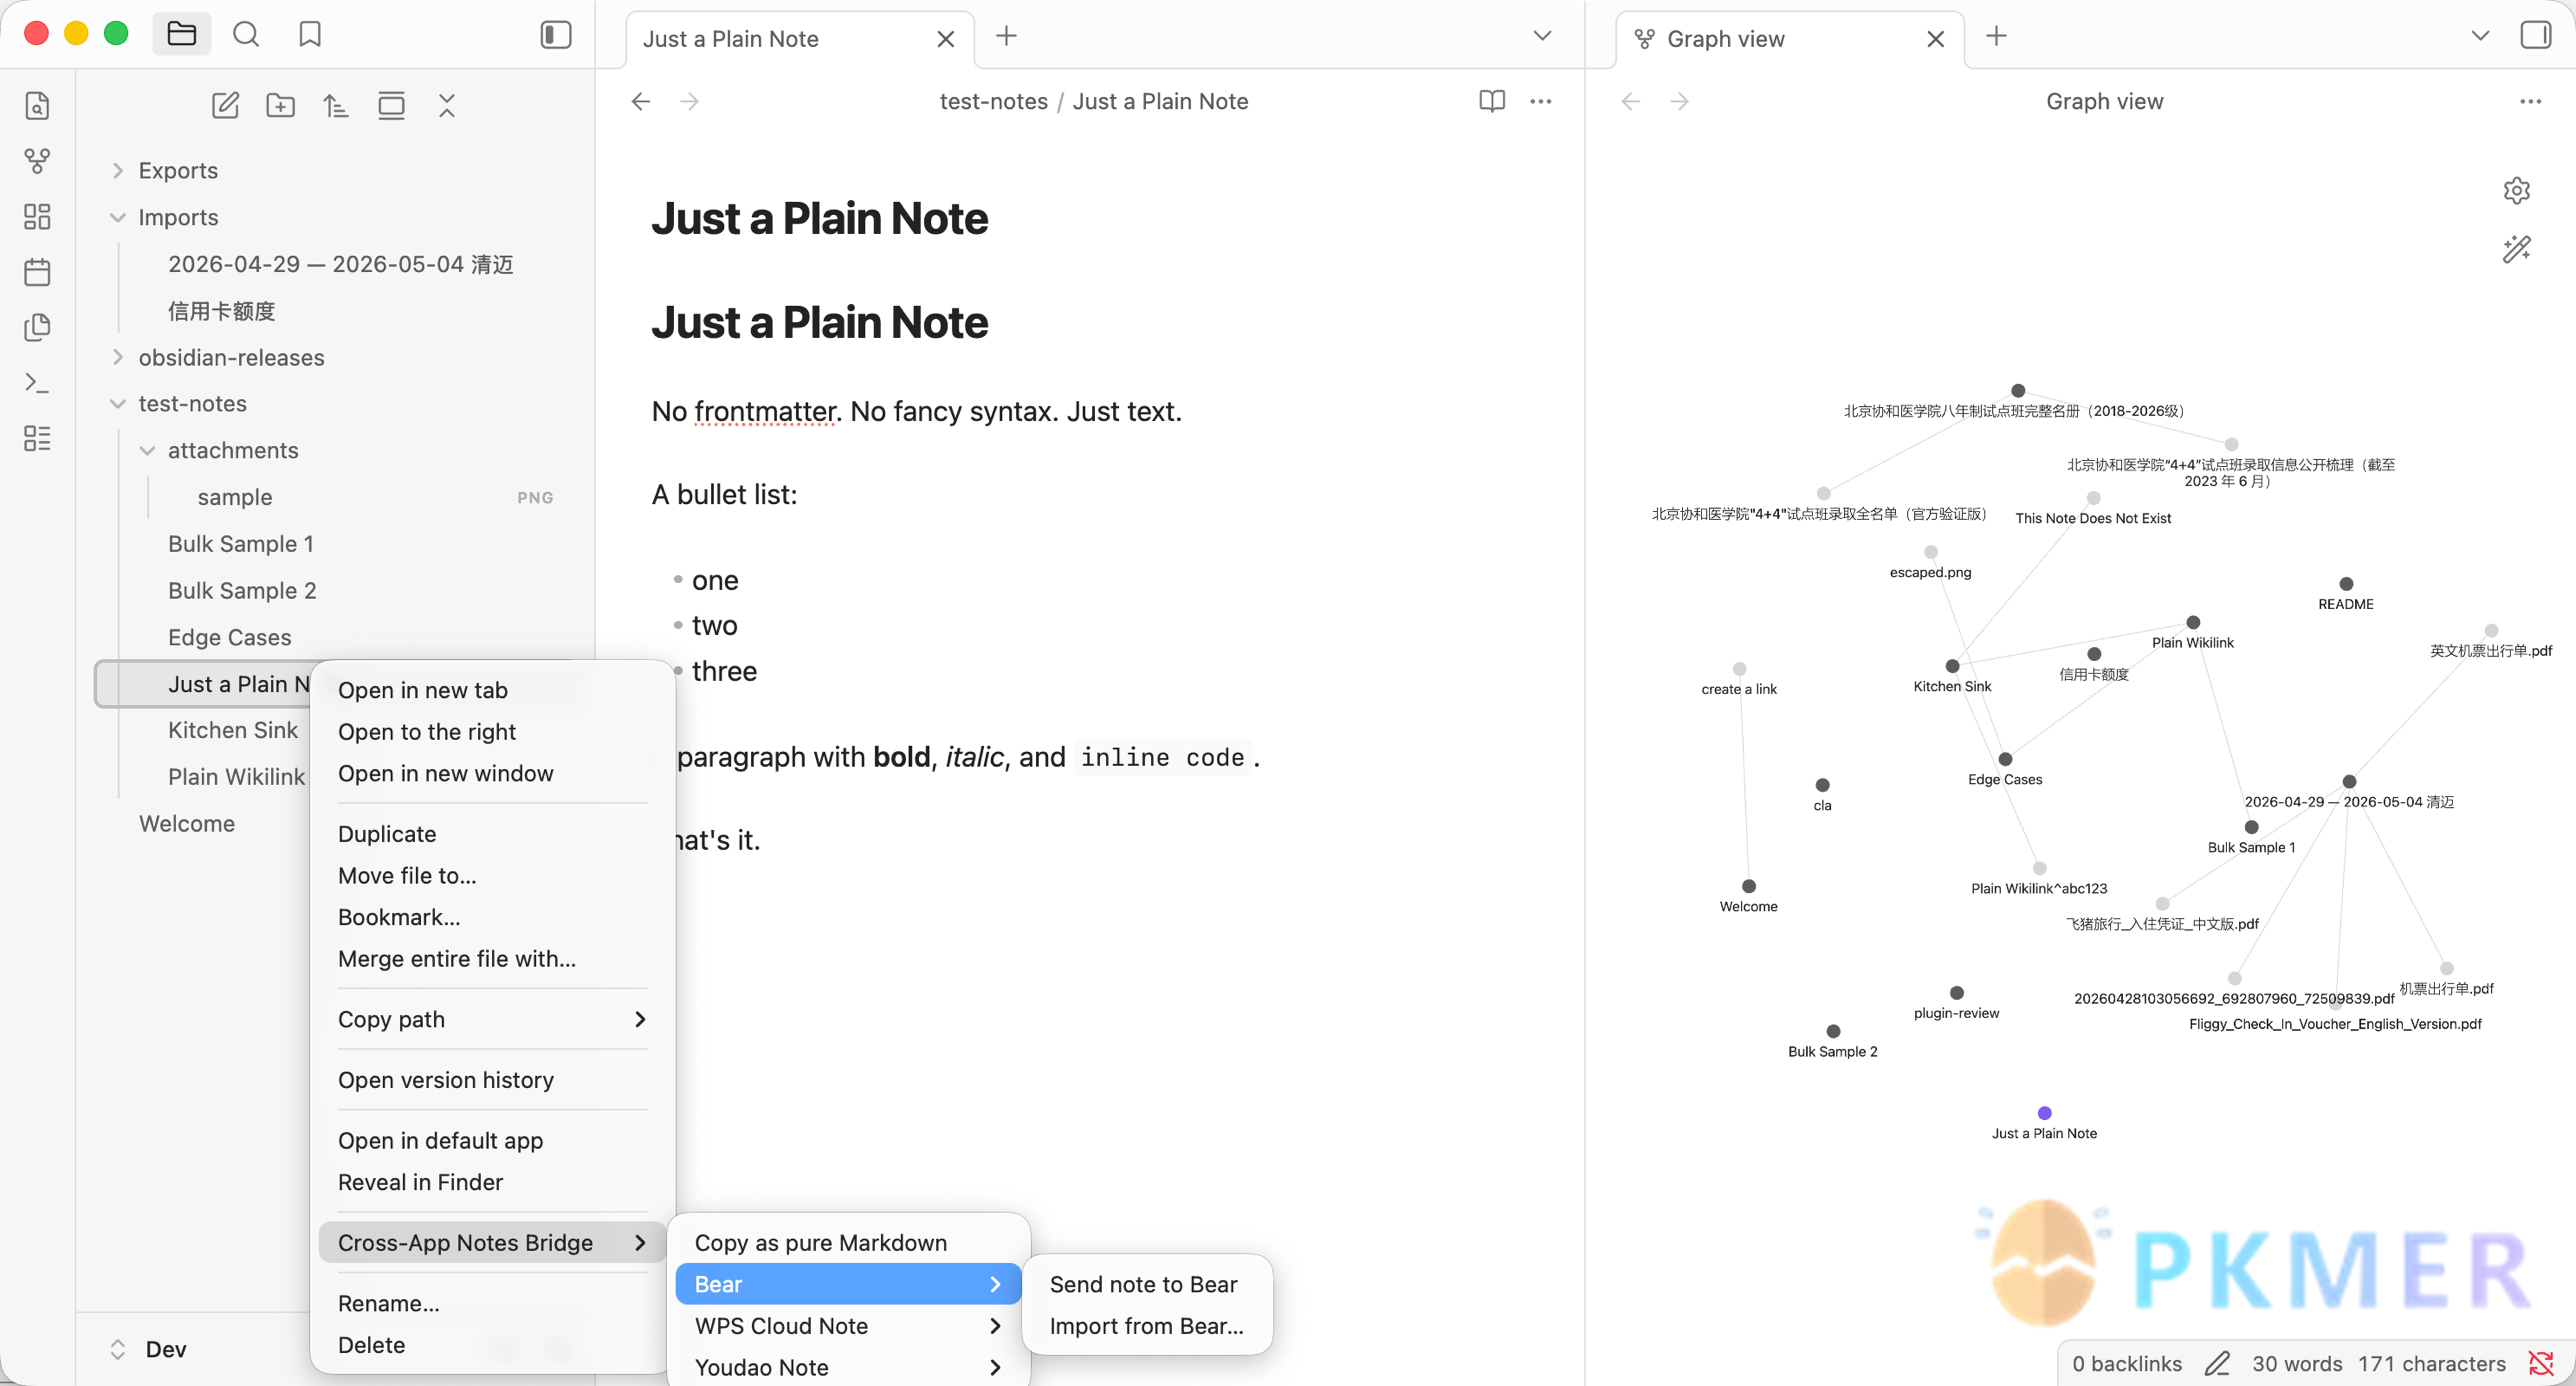Image resolution: width=2576 pixels, height=1386 pixels.
Task: Choose Send note to Bear
Action: (1147, 1284)
